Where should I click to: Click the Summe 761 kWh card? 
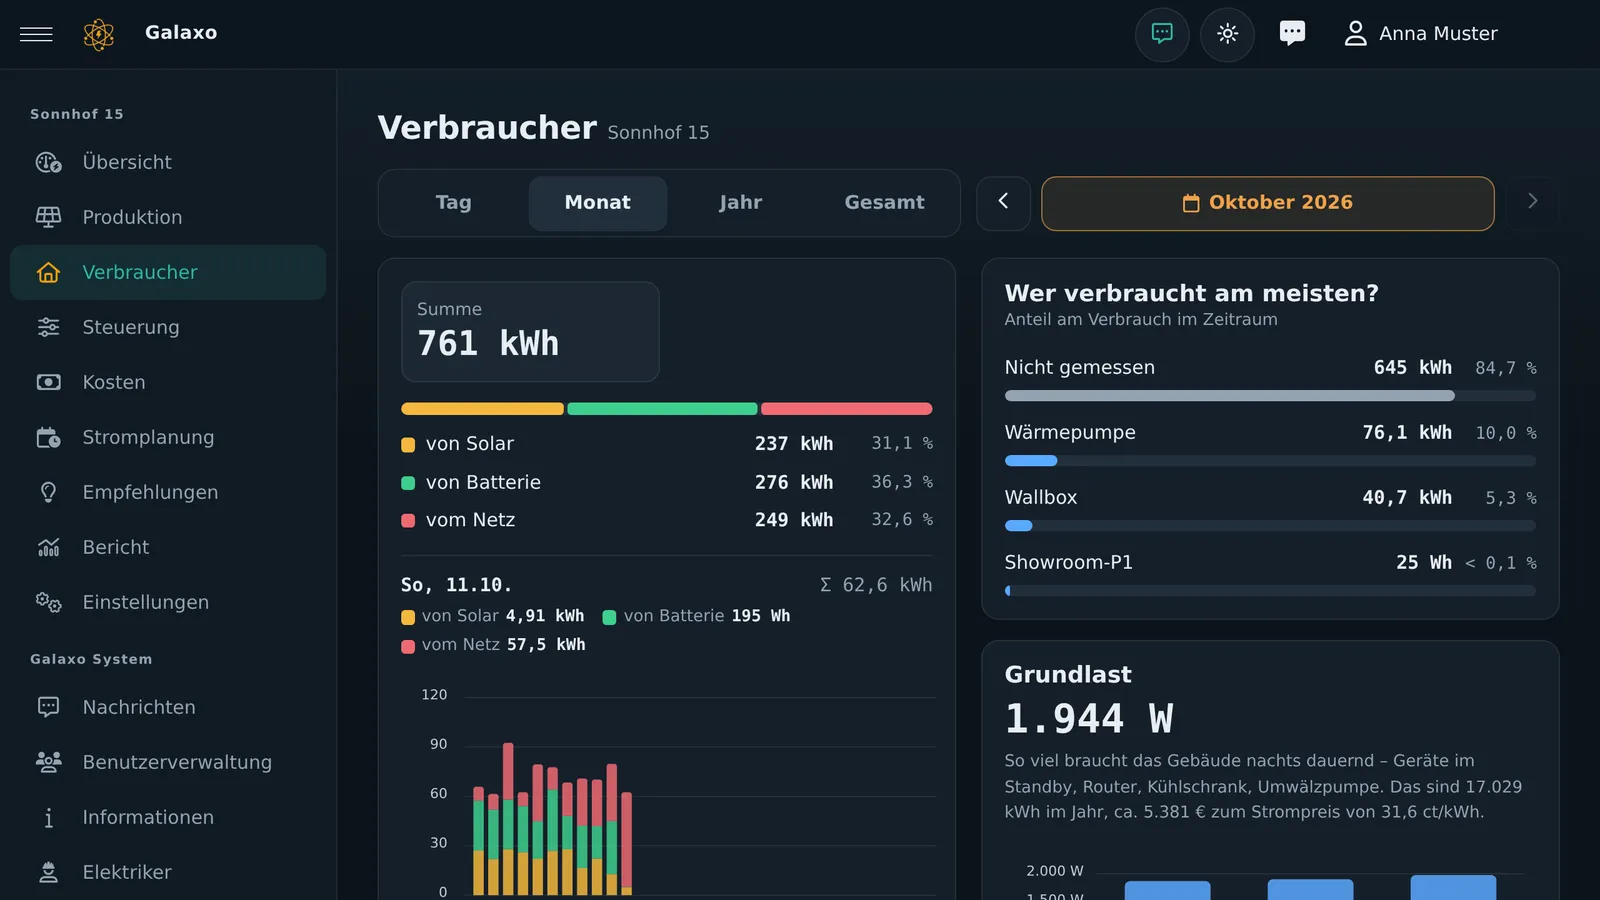[530, 331]
